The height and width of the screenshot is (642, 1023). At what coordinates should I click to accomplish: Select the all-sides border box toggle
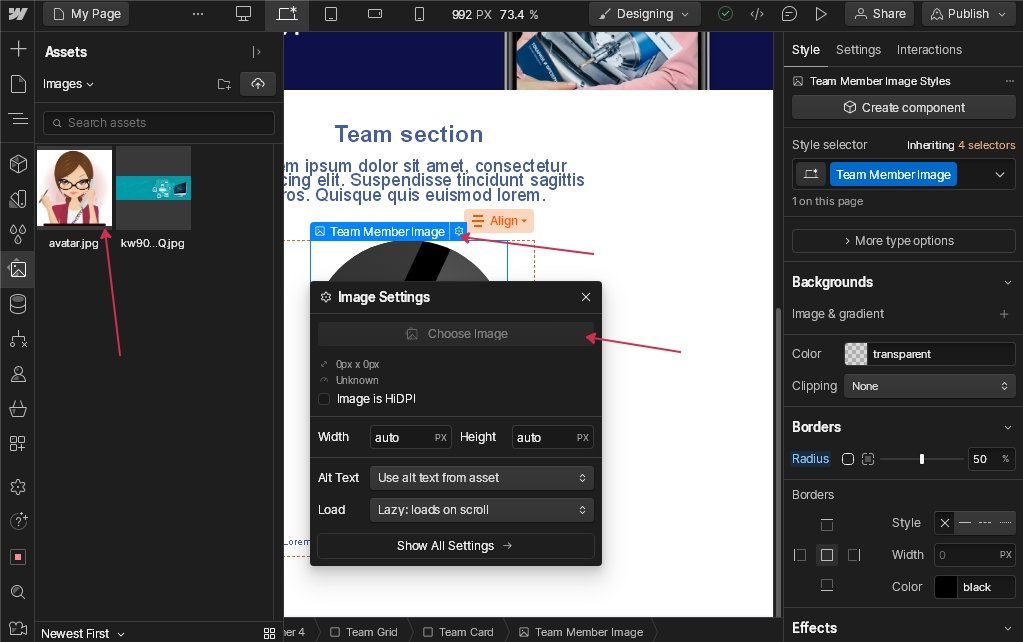(826, 555)
